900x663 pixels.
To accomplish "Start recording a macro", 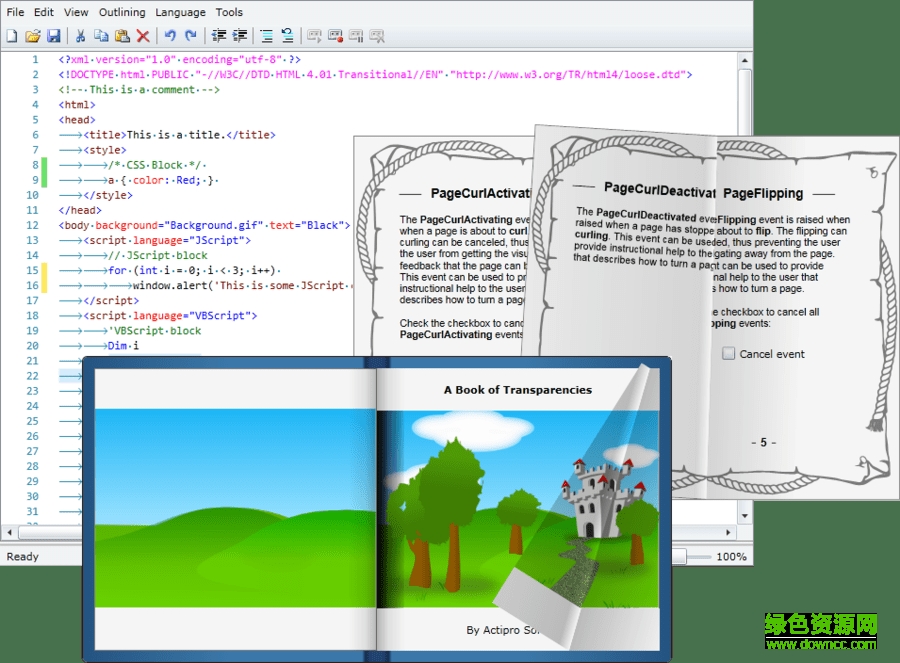I will 335,35.
